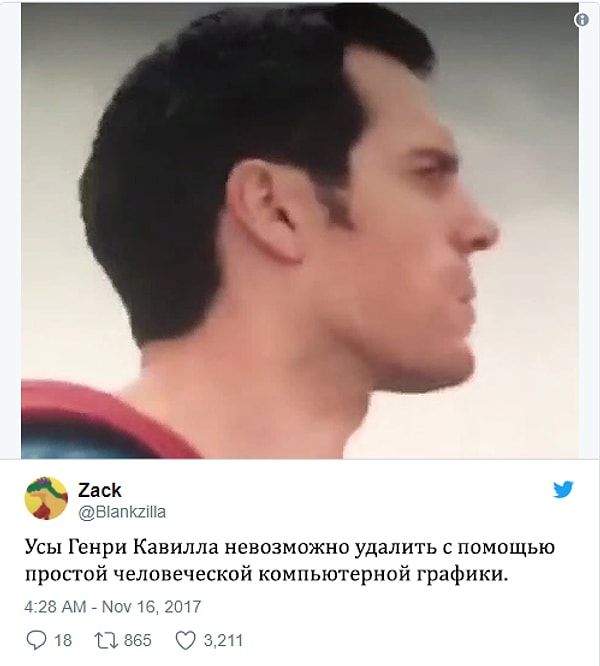This screenshot has height=666, width=600.
Task: Click the reply speech bubble icon
Action: (x=36, y=640)
